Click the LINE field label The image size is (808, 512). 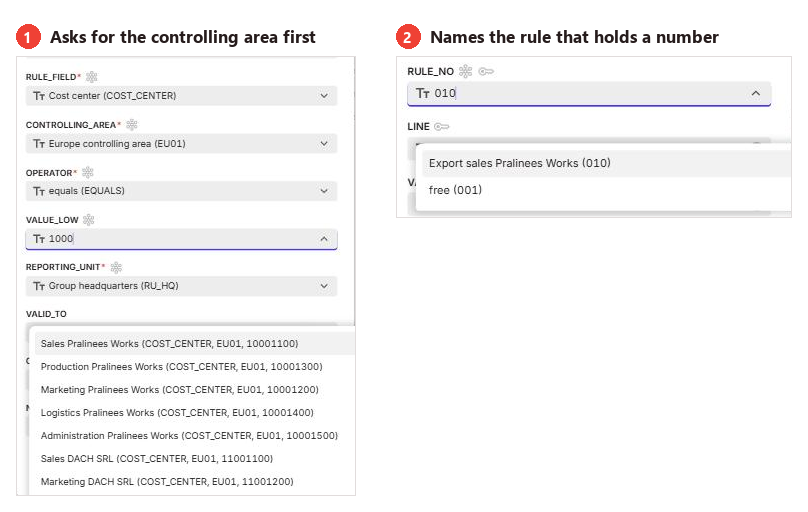[418, 127]
